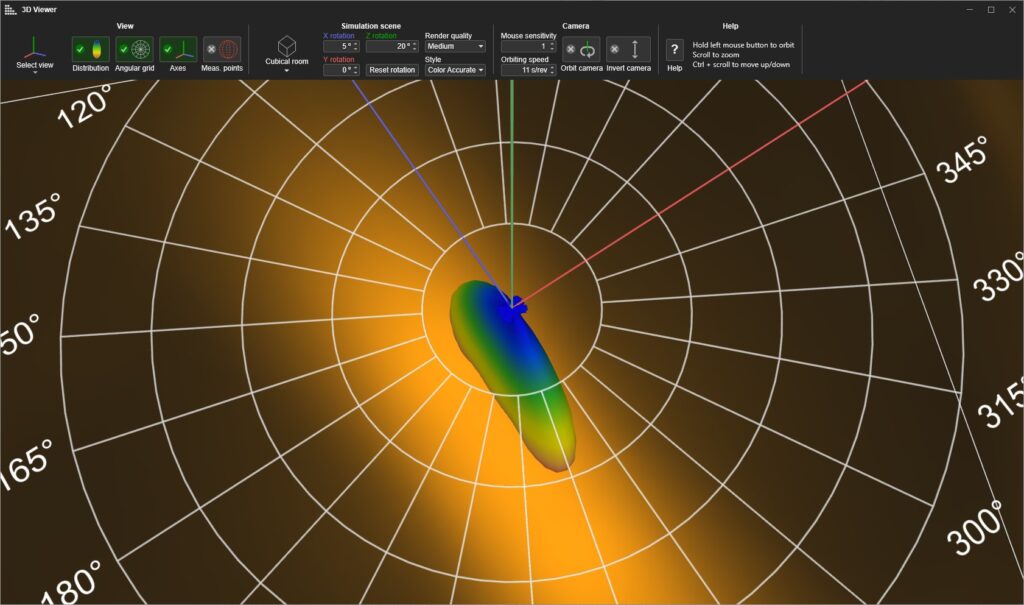1024x605 pixels.
Task: Open the Select view axes icon
Action: pos(35,47)
